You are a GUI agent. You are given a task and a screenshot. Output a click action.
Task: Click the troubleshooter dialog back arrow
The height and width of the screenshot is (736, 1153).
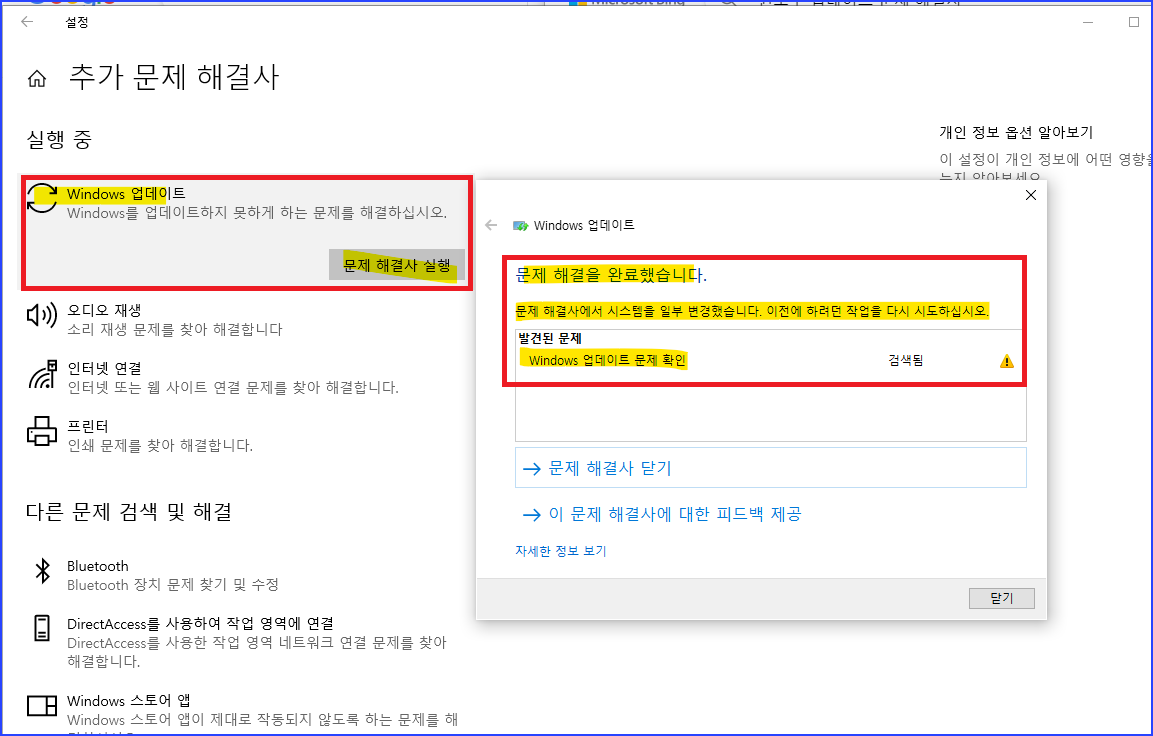point(491,225)
